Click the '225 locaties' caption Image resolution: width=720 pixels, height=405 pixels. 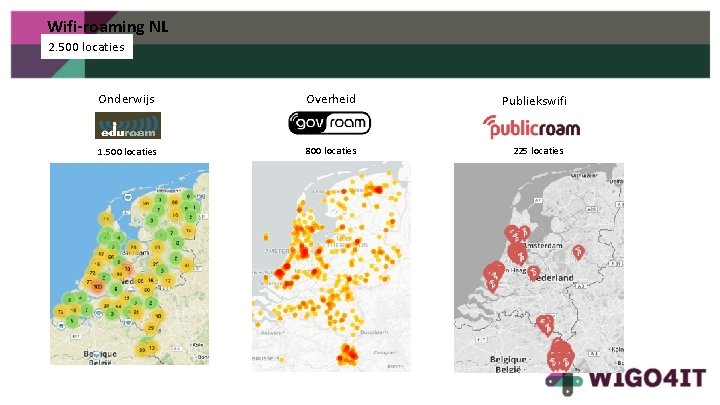point(538,151)
